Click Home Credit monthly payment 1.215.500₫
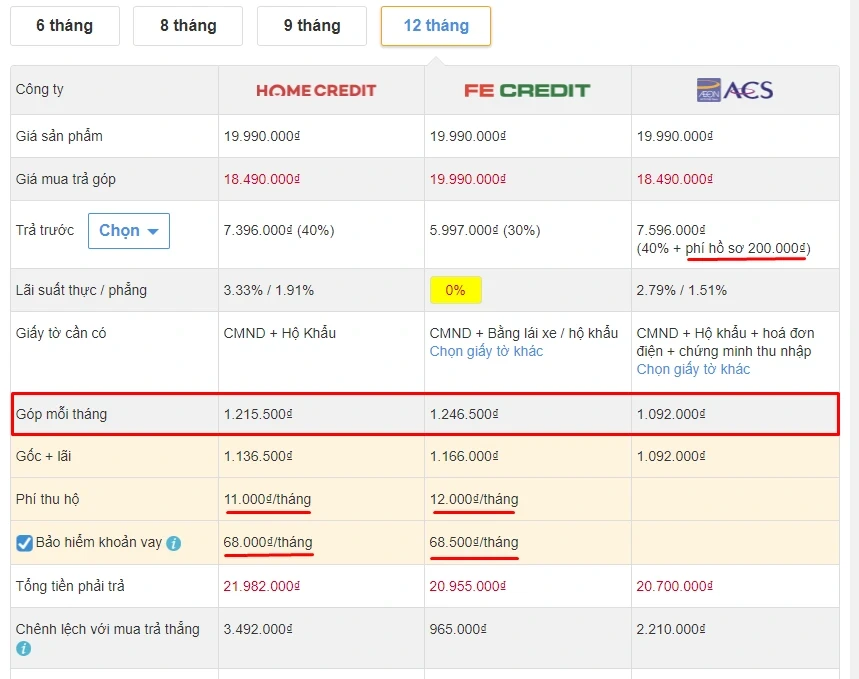Screen dimensions: 859x679 (x=258, y=414)
